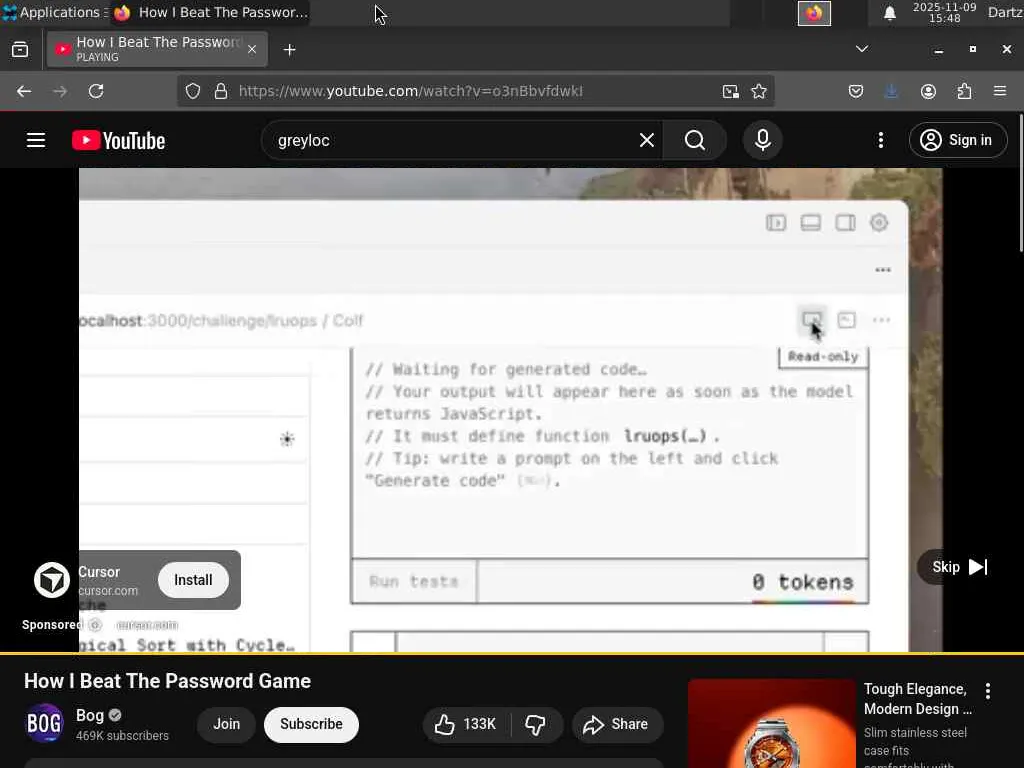This screenshot has height=768, width=1024.
Task: Join the Bog channel membership
Action: (227, 724)
